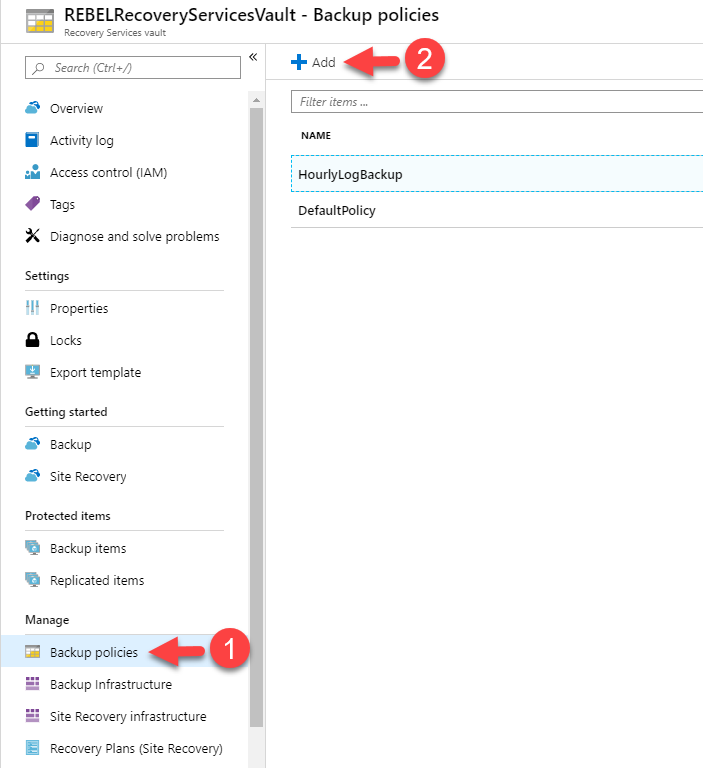This screenshot has height=768, width=703.
Task: Click the Activity log book icon
Action: [x=32, y=140]
